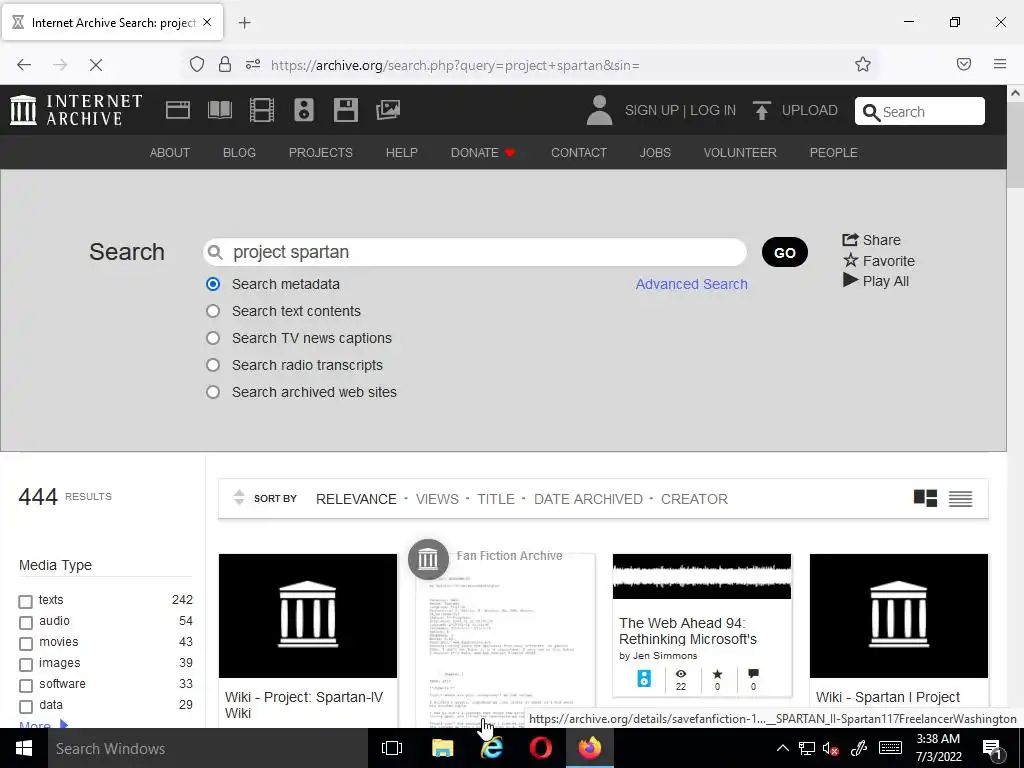This screenshot has height=768, width=1024.
Task: Open the Save to Pocket icon
Action: [964, 64]
